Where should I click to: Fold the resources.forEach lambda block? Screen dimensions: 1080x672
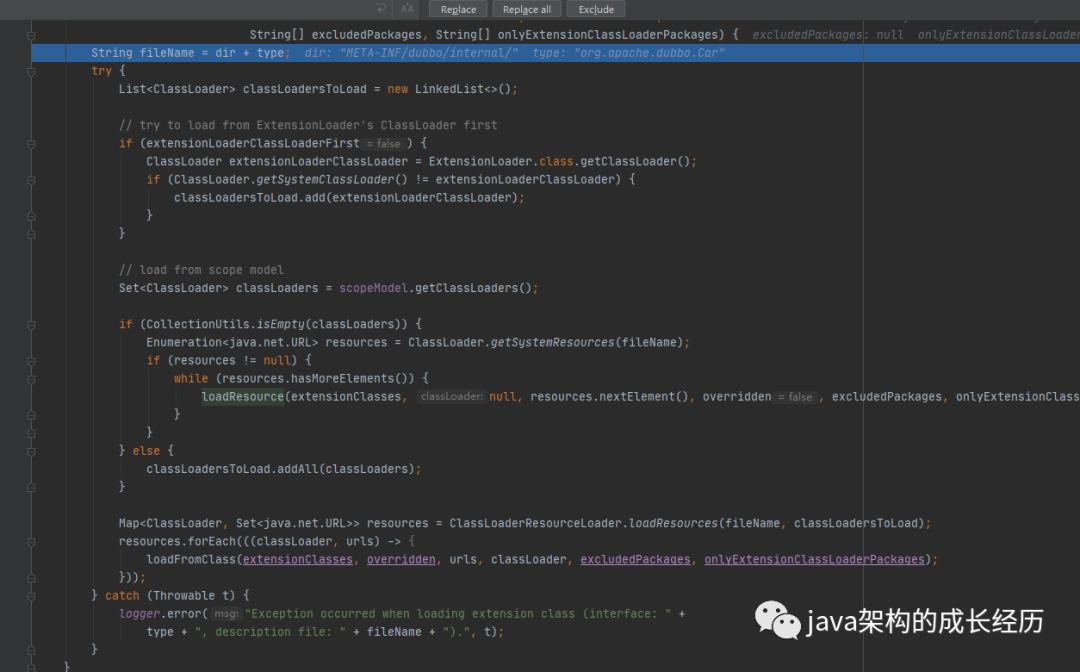[x=31, y=542]
